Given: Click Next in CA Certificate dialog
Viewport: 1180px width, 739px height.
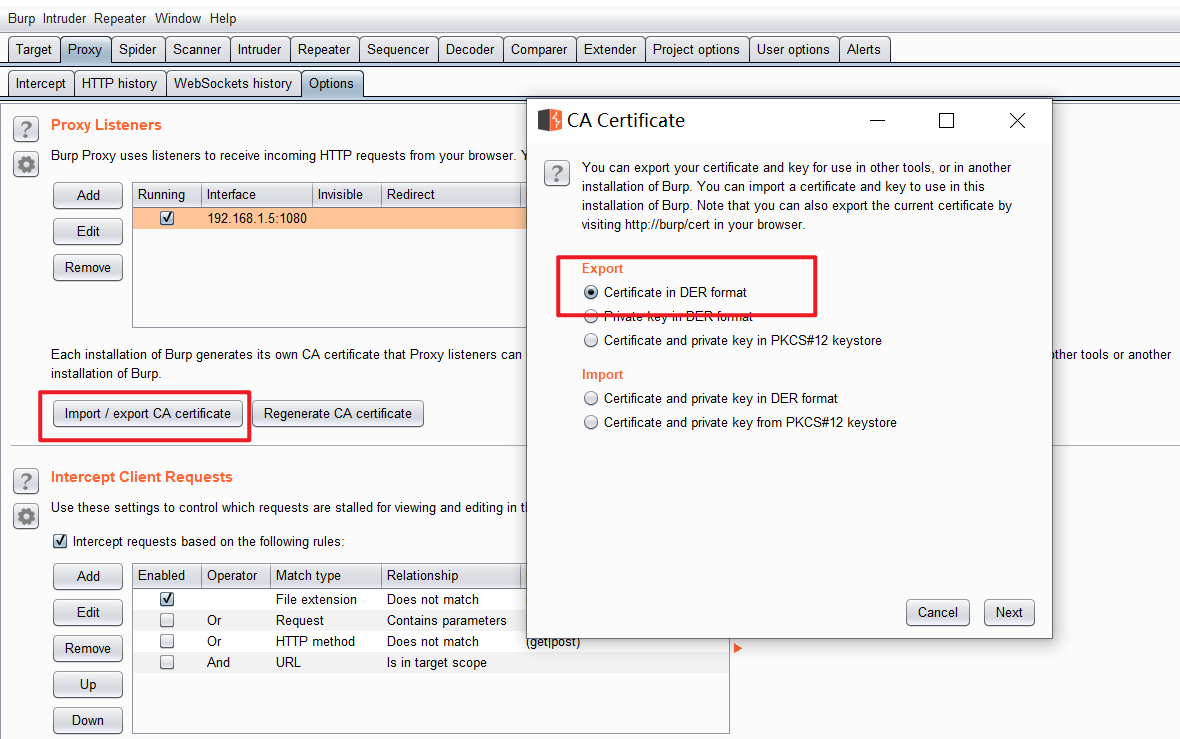Looking at the screenshot, I should (1009, 613).
